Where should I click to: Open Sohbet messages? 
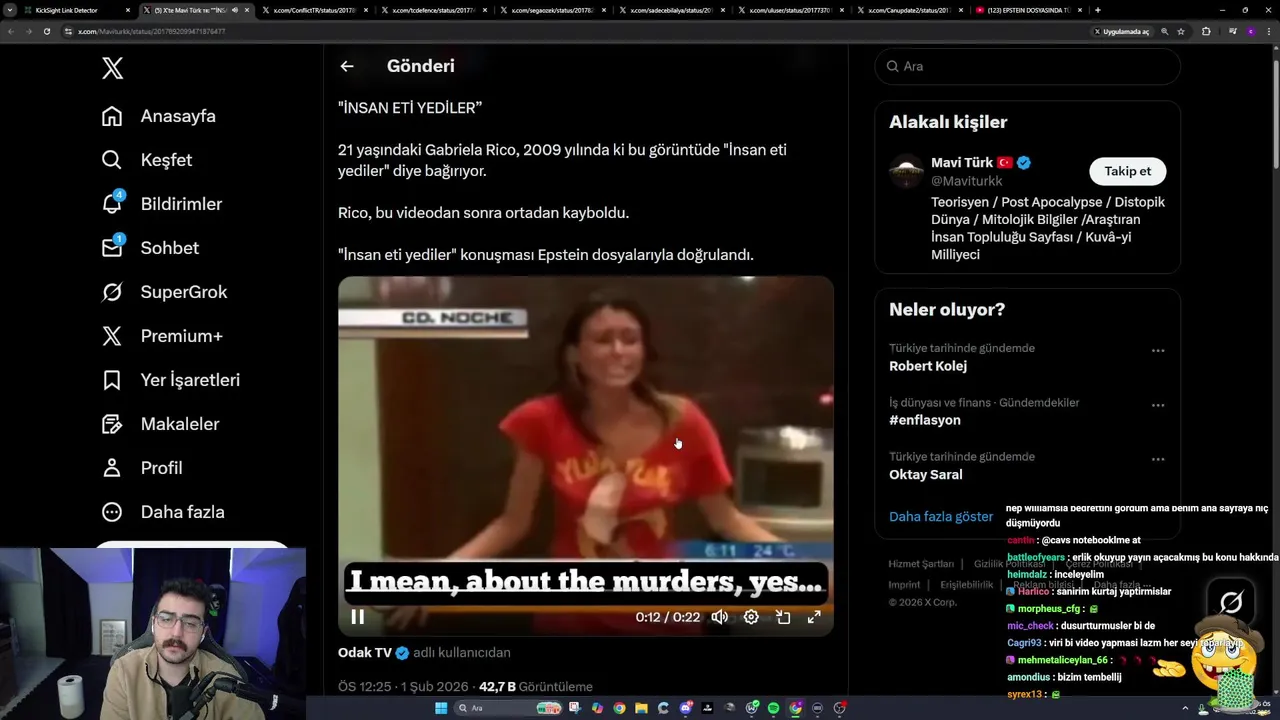pos(150,248)
